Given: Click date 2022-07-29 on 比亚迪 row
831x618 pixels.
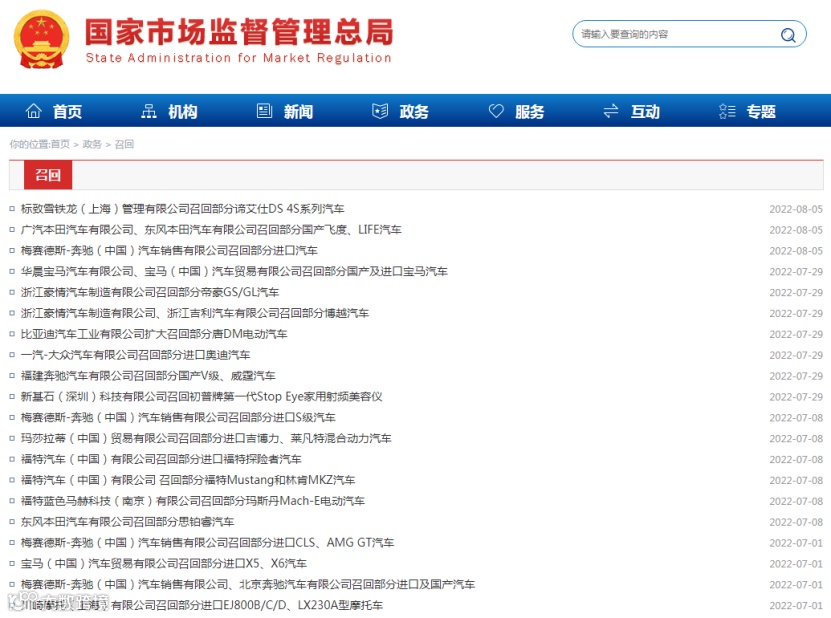Looking at the screenshot, I should pos(796,334).
